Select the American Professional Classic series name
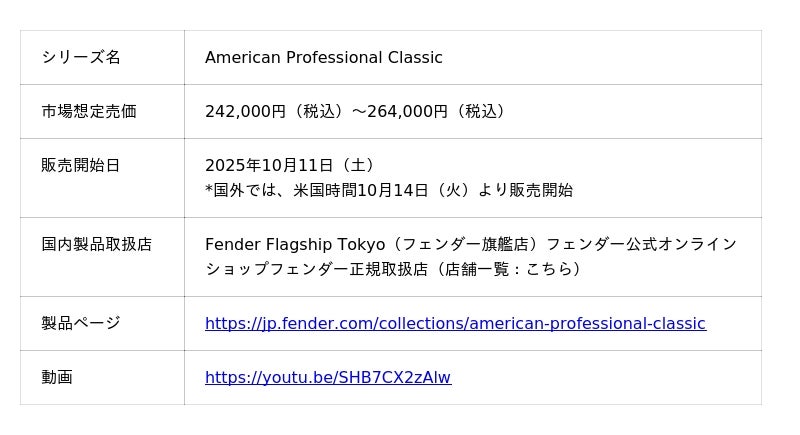800x435 pixels. point(323,57)
